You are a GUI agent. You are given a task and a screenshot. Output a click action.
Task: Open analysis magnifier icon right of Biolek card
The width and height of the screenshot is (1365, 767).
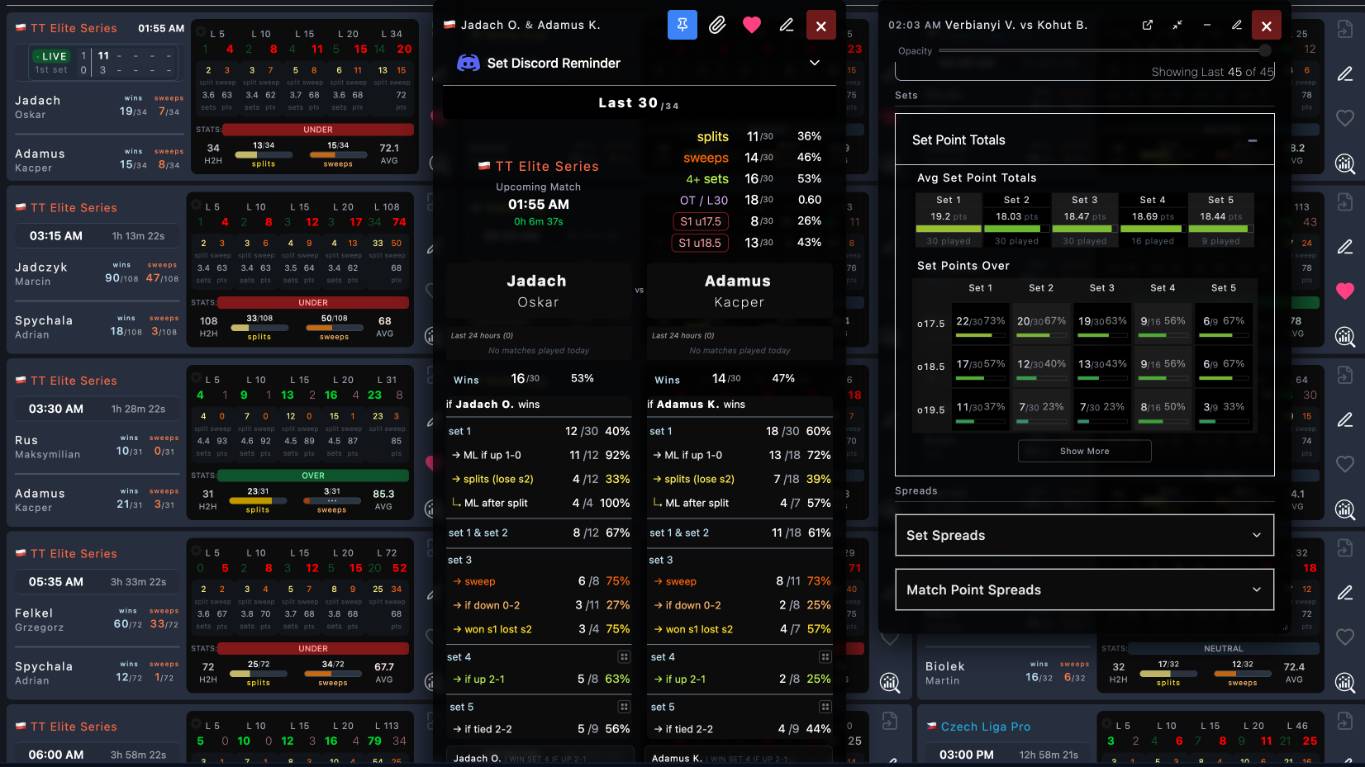pos(1345,682)
